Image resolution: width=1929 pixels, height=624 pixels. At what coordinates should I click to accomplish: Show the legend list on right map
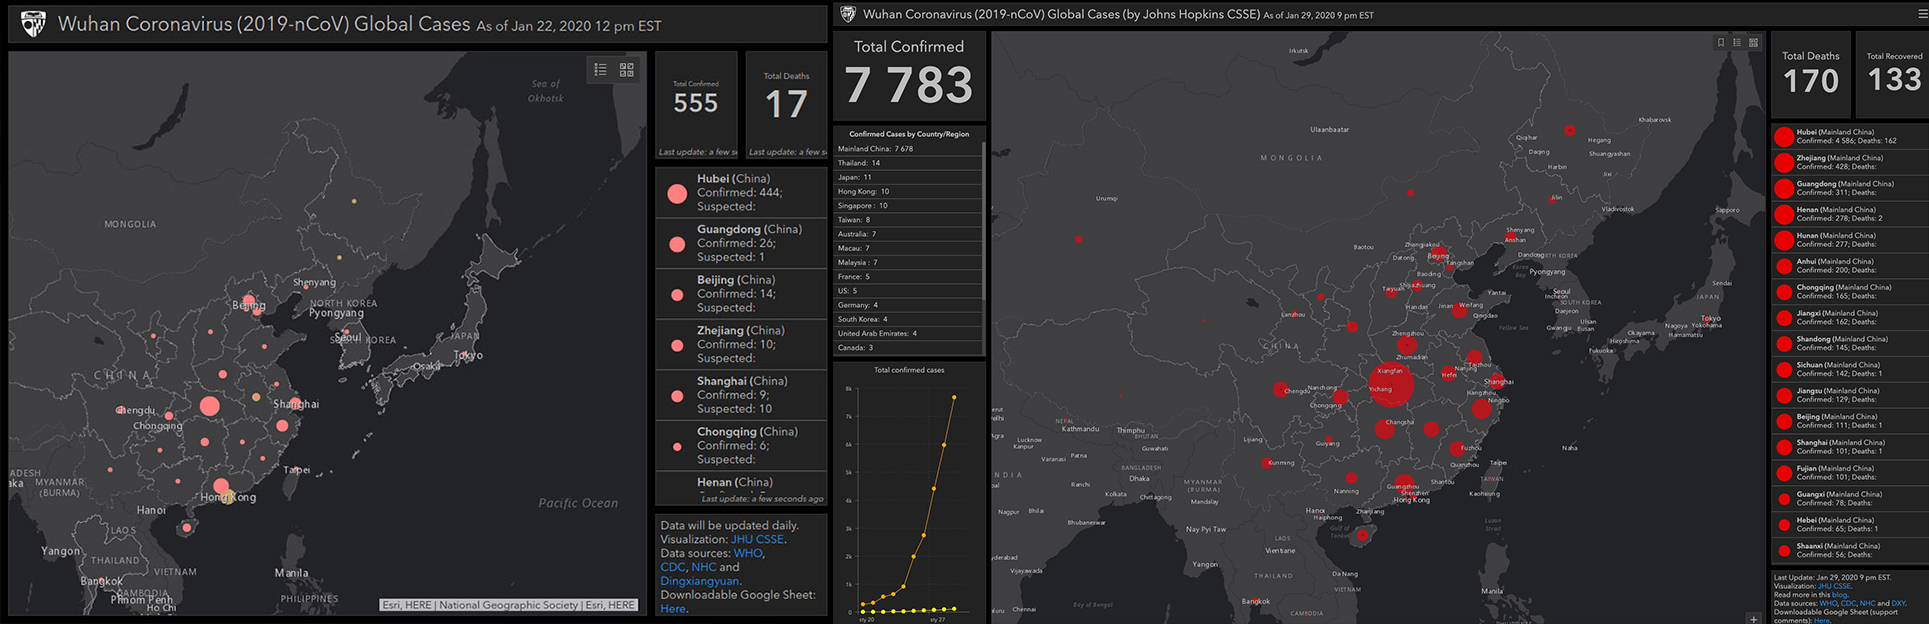pyautogui.click(x=1737, y=43)
